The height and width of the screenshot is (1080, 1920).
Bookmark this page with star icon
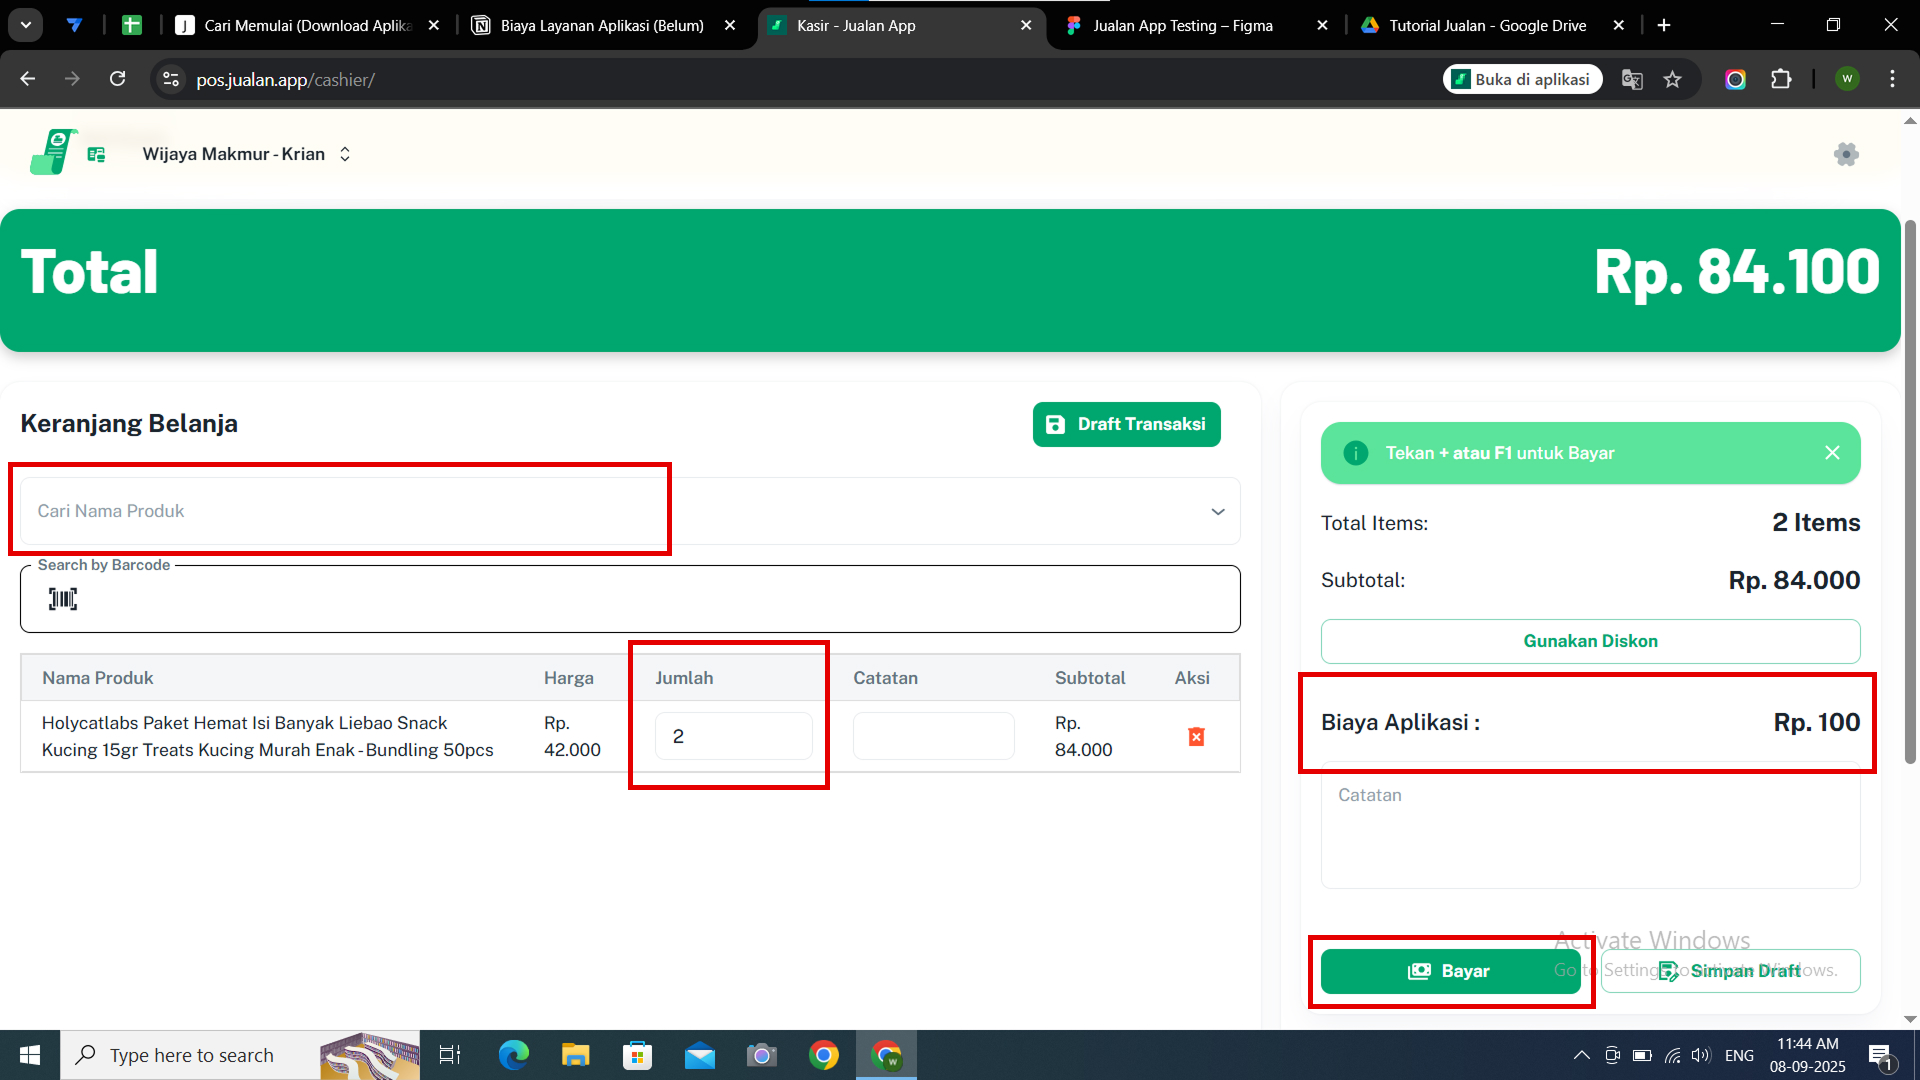(x=1673, y=80)
